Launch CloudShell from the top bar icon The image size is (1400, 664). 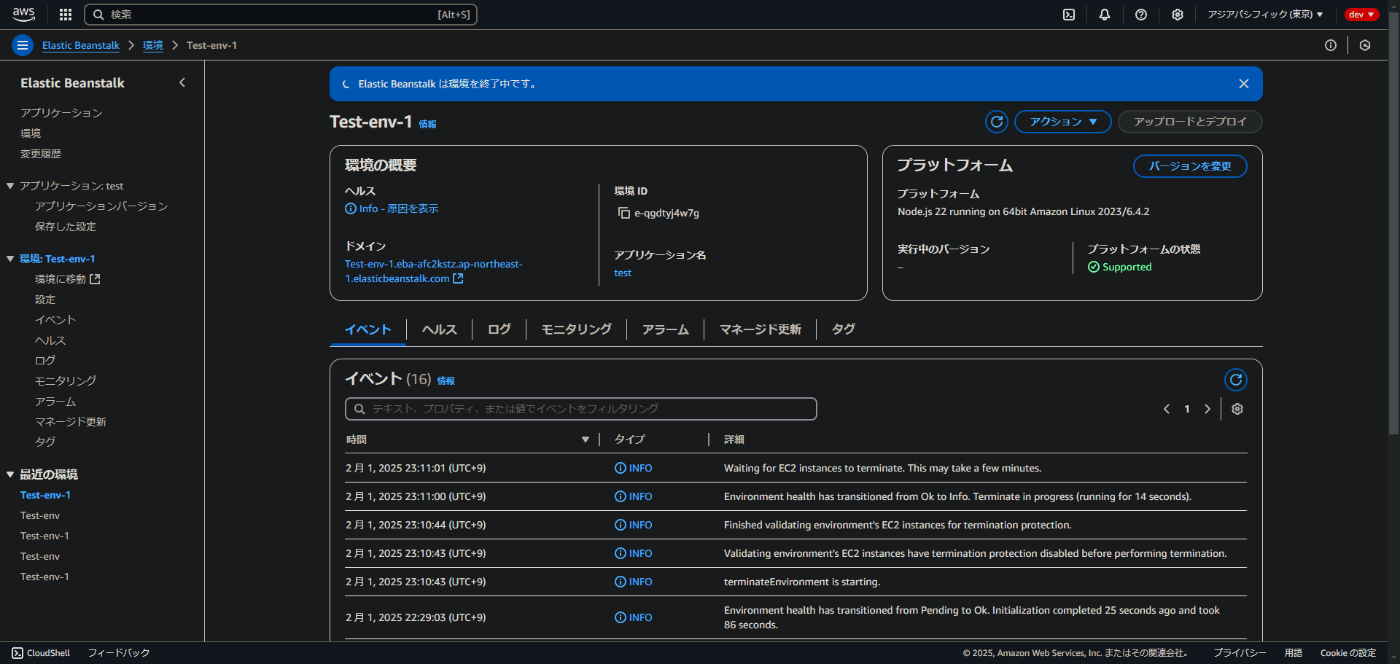click(x=1069, y=14)
